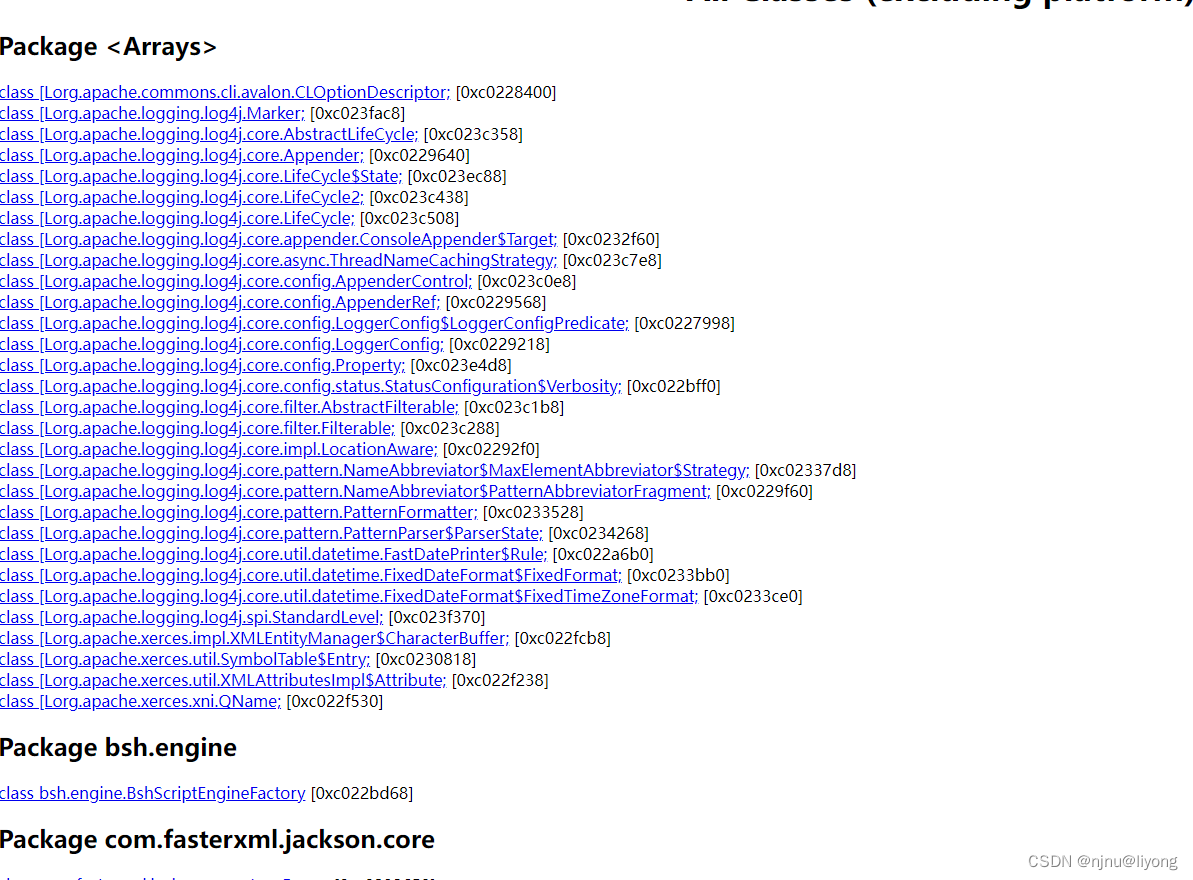This screenshot has width=1193, height=880.
Task: Open the FixedTimeZoneFormat class link
Action: 348,597
